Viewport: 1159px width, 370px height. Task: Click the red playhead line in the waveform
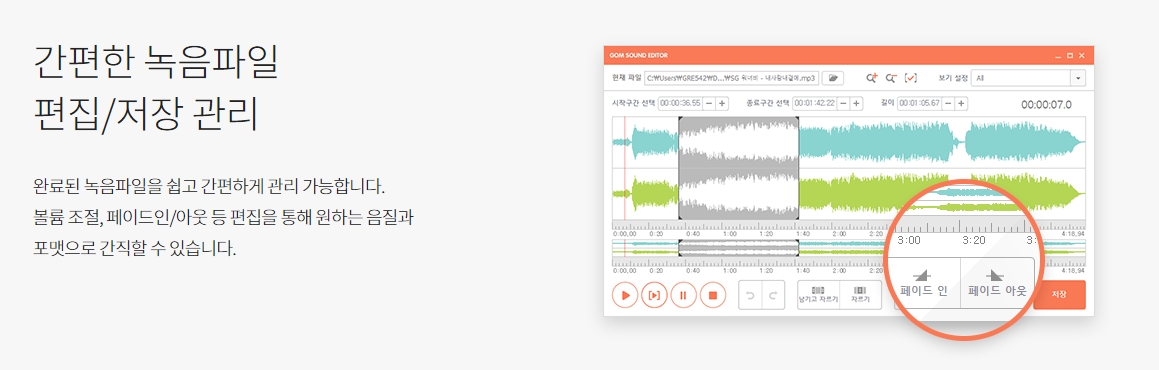625,168
